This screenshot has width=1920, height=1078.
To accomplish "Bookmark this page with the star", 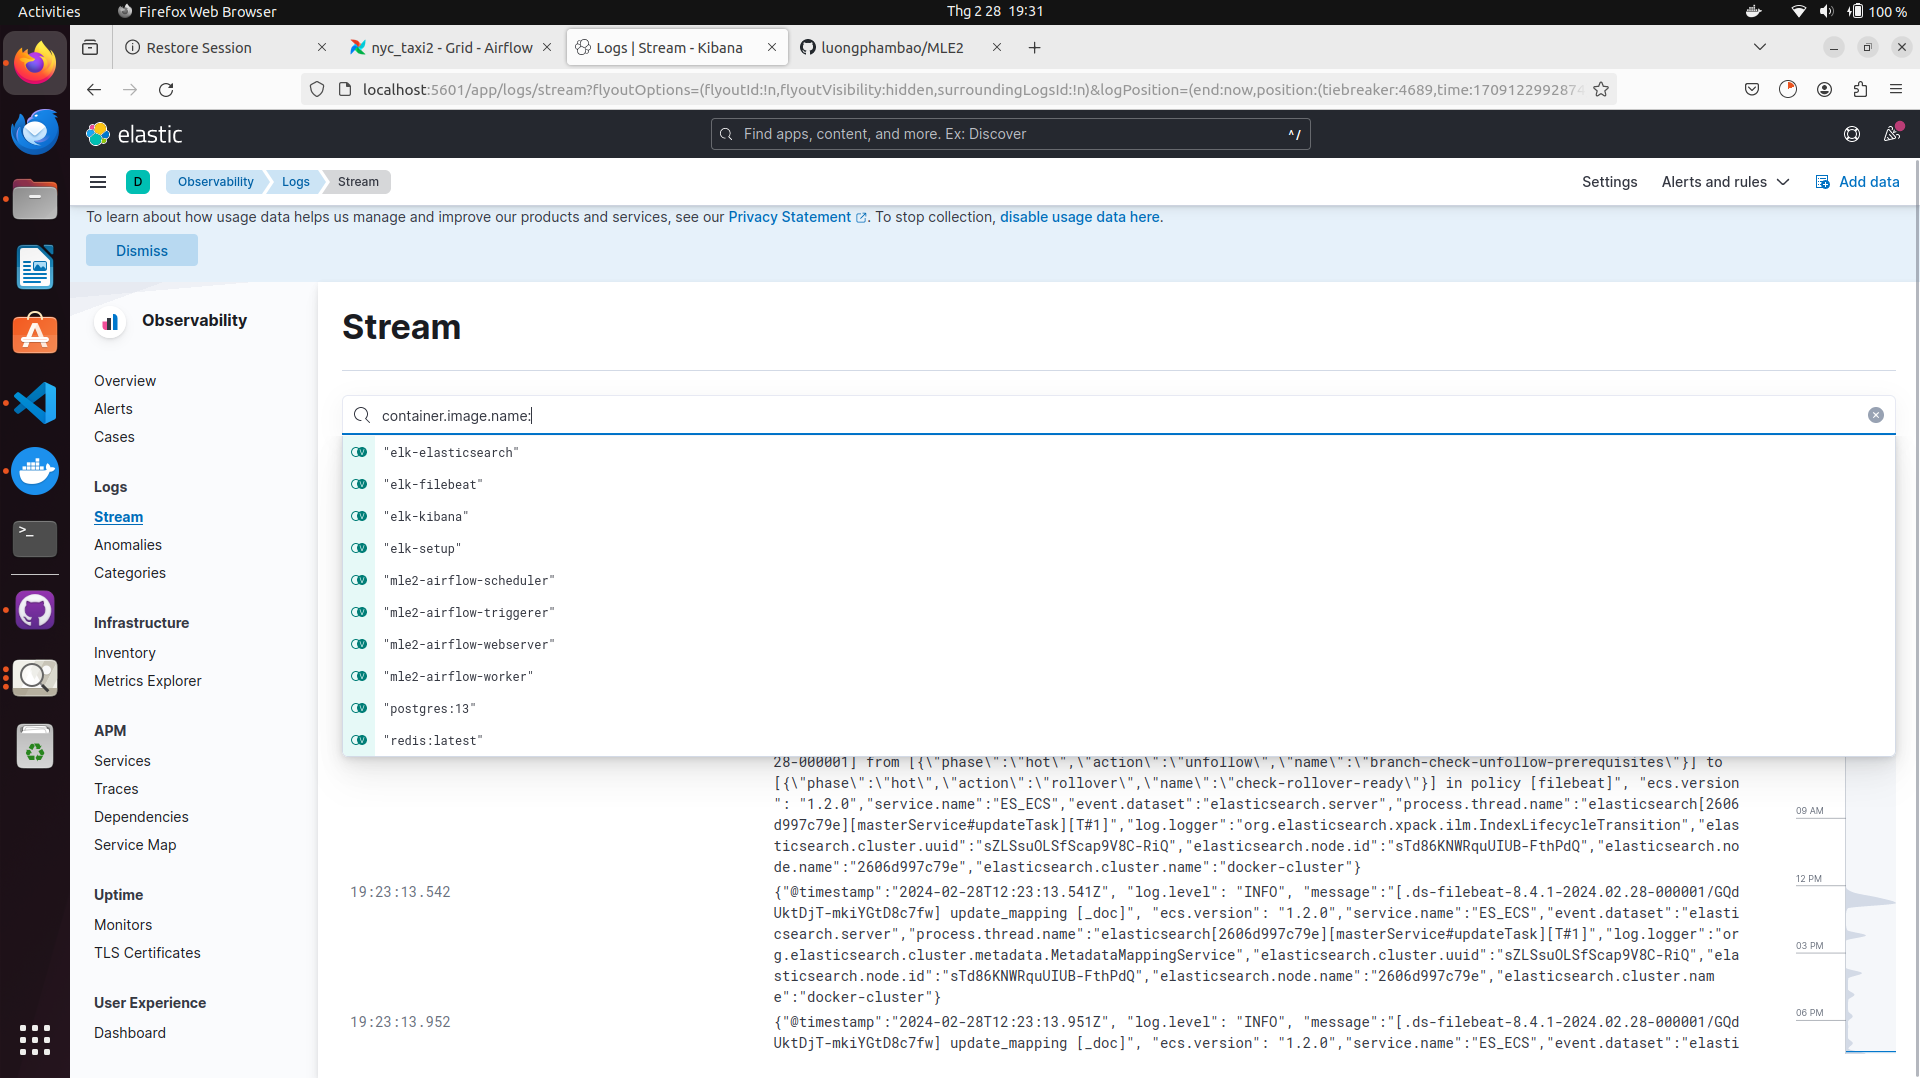I will point(1601,89).
